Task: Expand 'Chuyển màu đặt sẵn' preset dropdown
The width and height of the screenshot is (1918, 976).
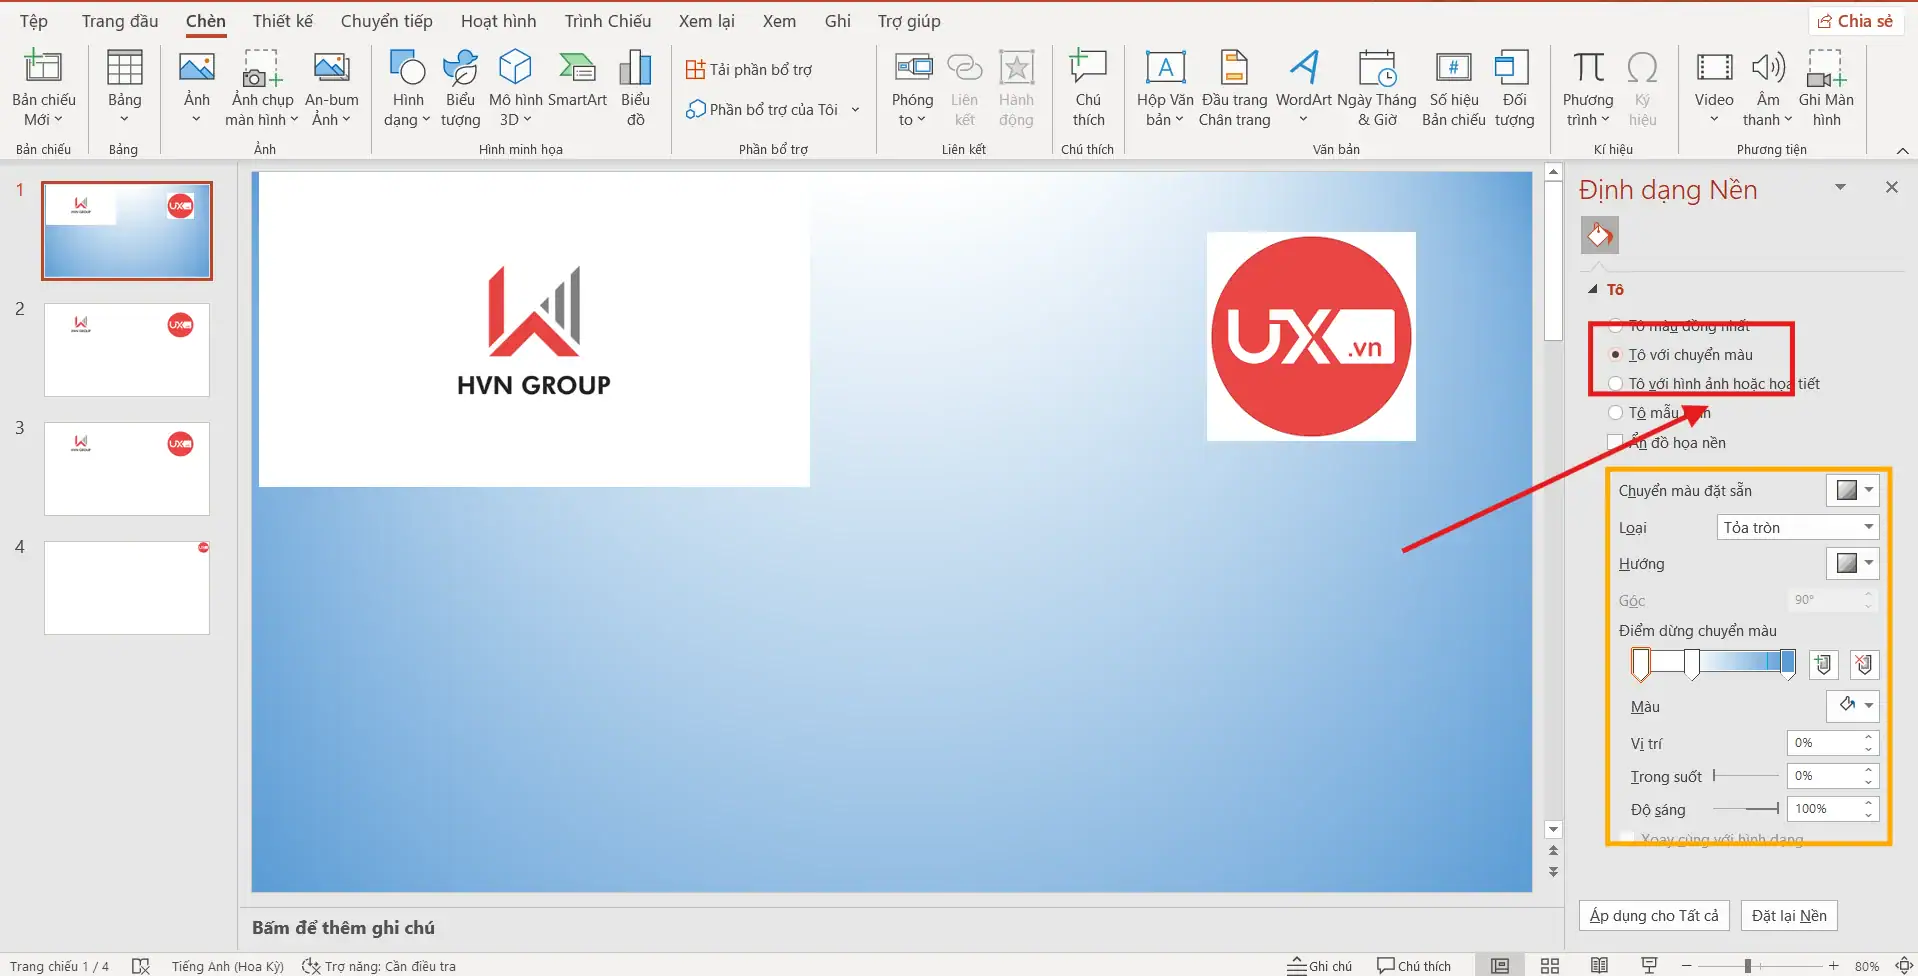Action: (x=1853, y=491)
